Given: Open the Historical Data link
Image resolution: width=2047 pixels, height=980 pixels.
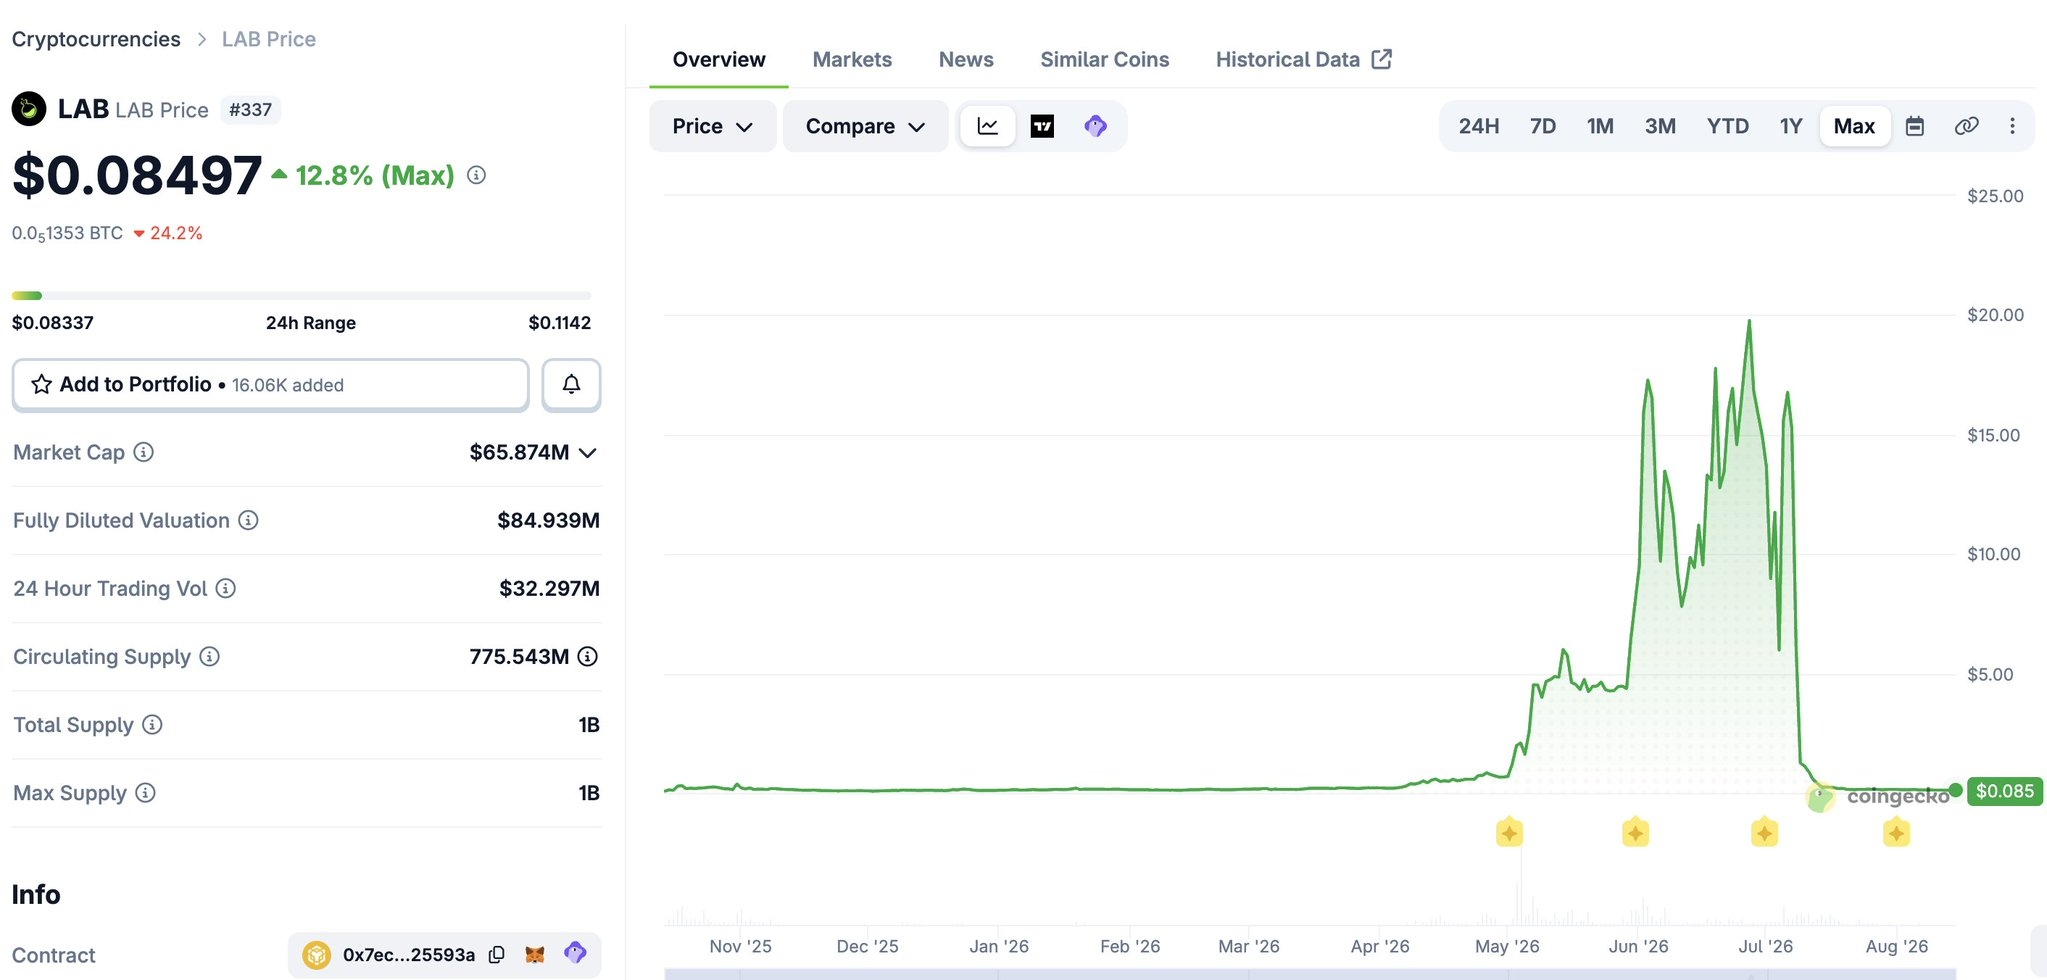Looking at the screenshot, I should 1303,59.
